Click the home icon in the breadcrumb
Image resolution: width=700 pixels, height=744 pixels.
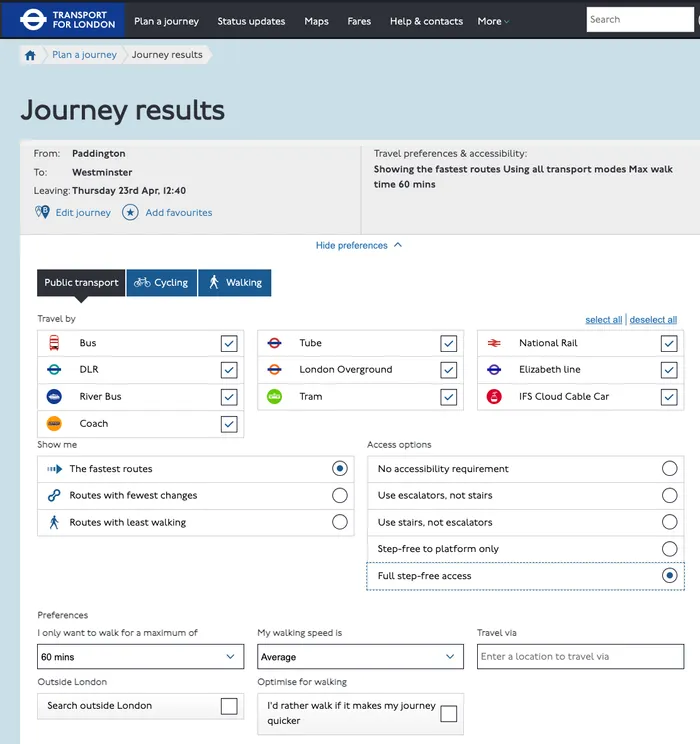point(31,55)
